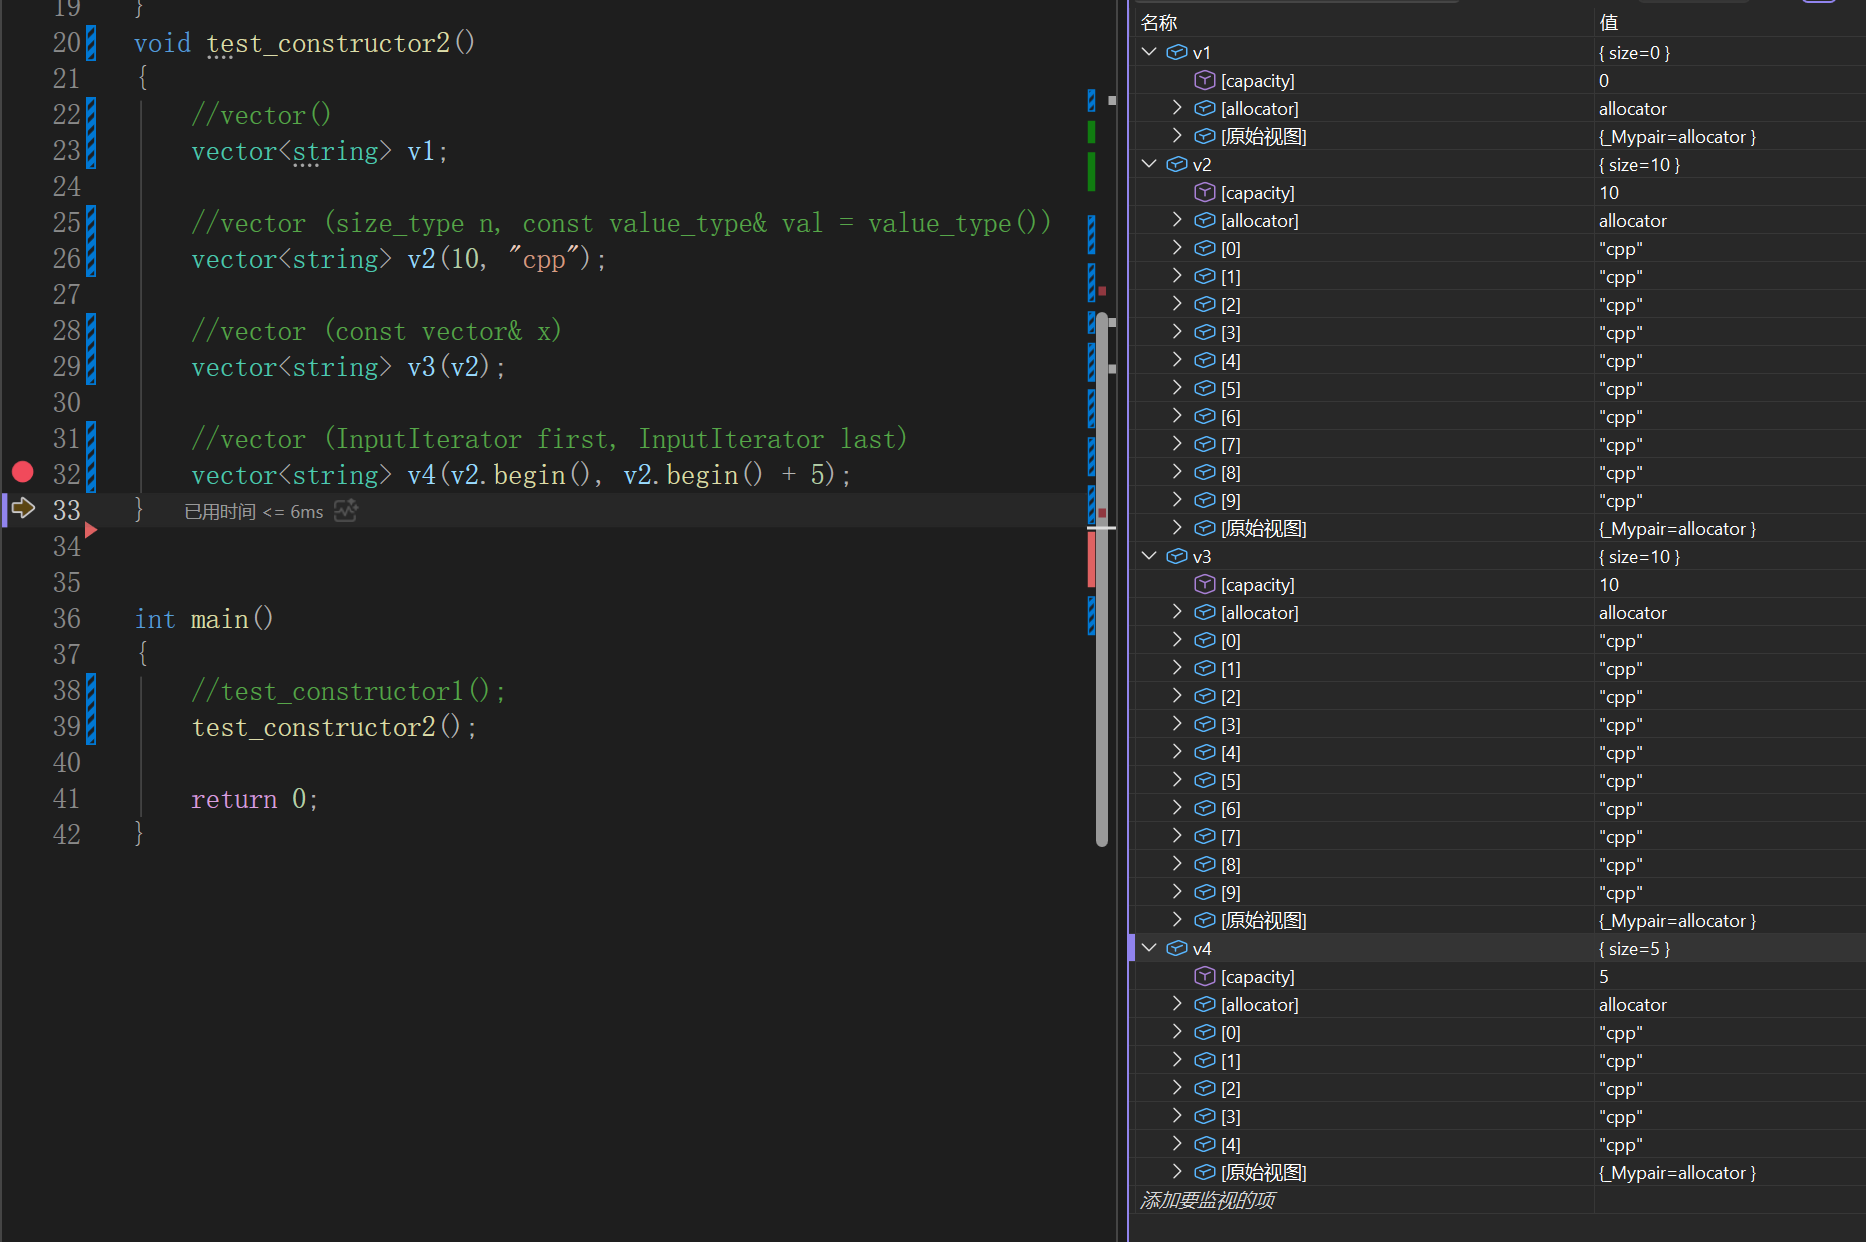Viewport: 1866px width, 1242px height.
Task: Click the icon of v2 element [7]
Action: 1205,444
